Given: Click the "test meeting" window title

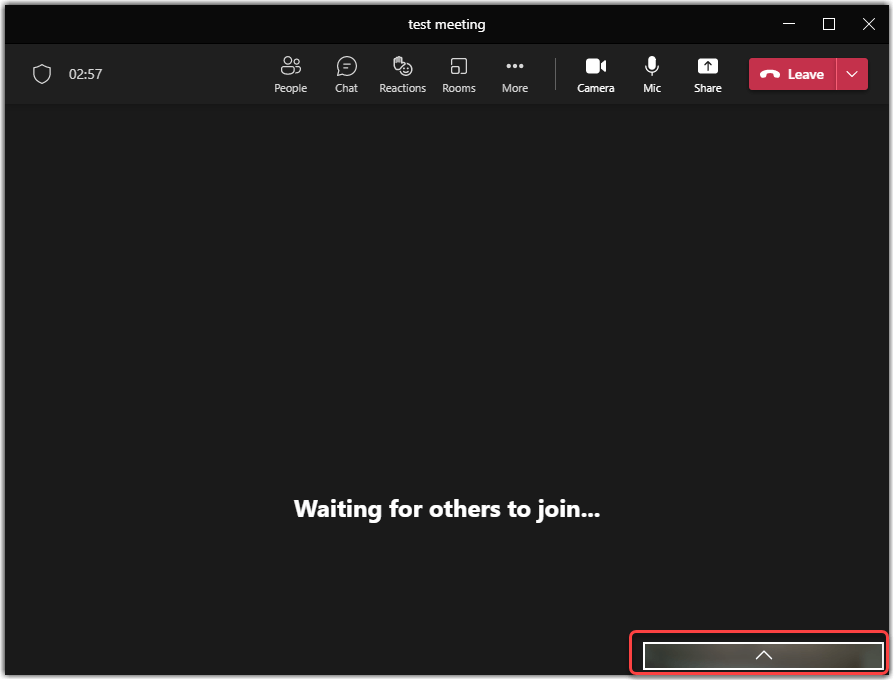Looking at the screenshot, I should click(447, 24).
